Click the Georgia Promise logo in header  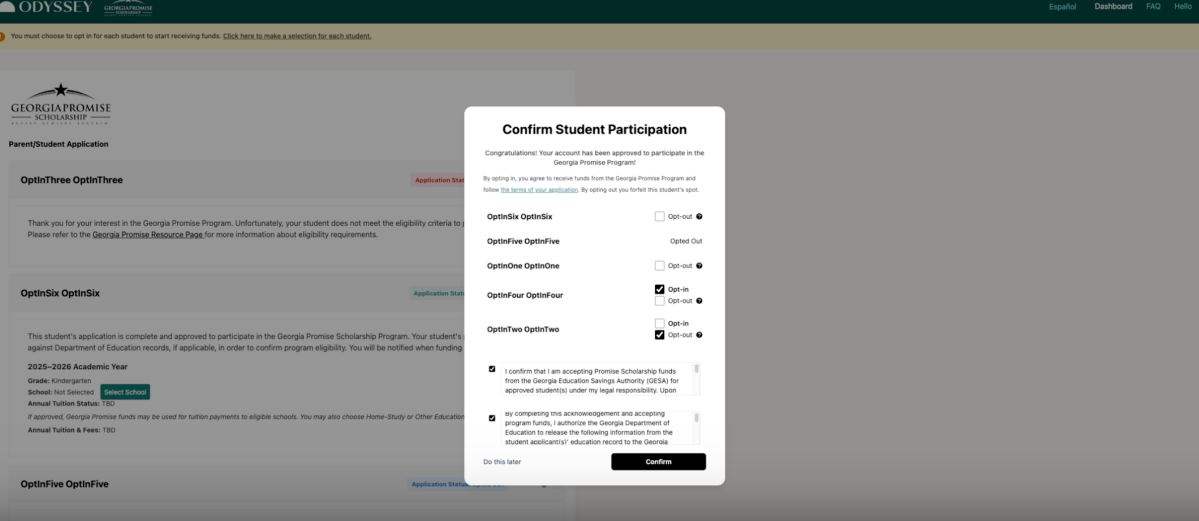coord(128,8)
